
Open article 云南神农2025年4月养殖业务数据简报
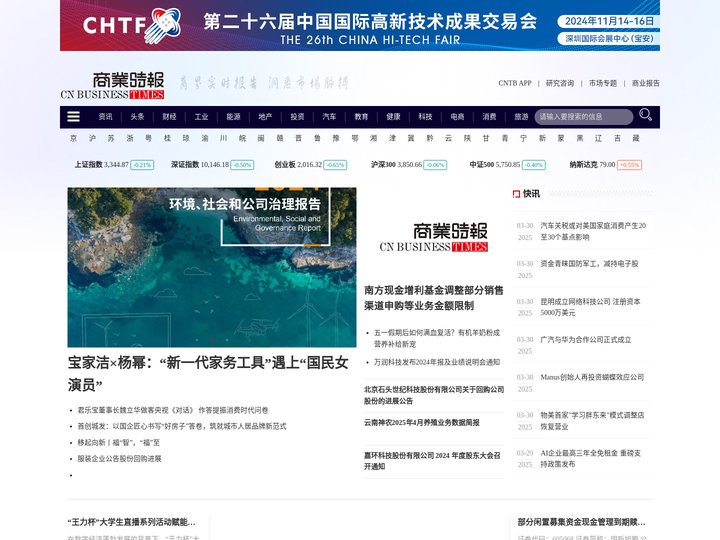click(x=422, y=422)
